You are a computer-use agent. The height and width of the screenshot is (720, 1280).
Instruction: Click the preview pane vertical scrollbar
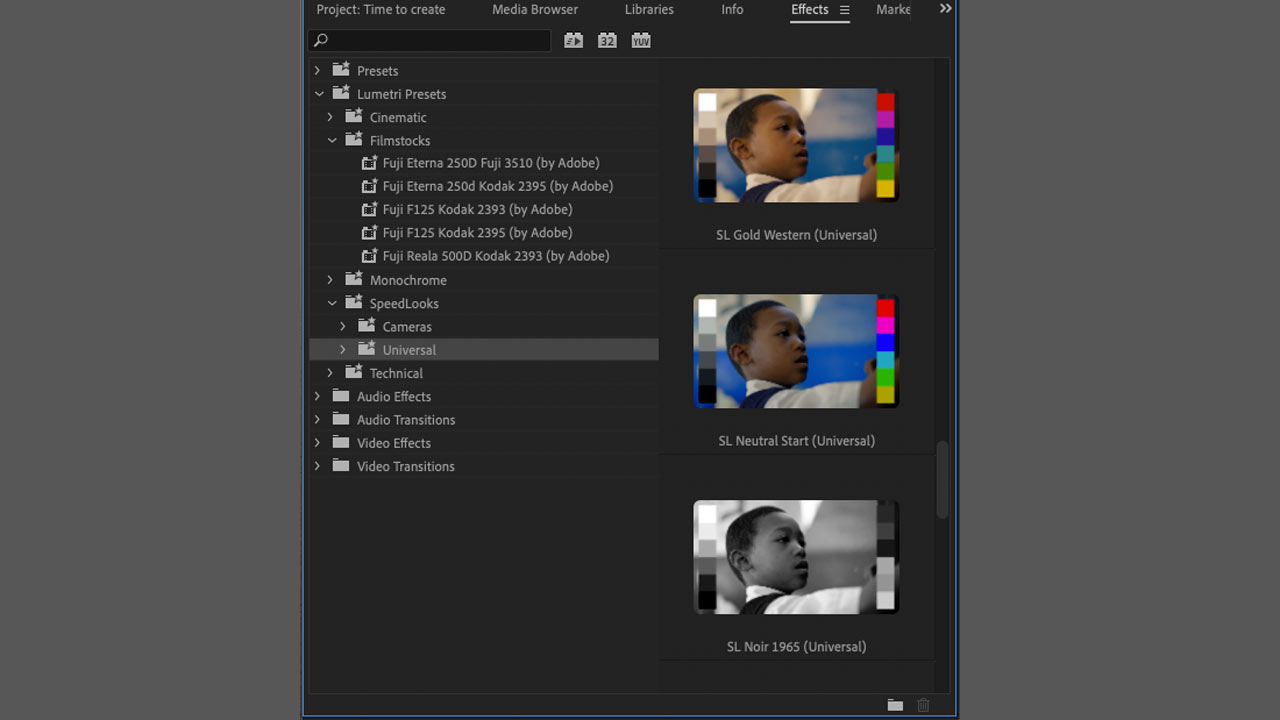coord(942,480)
